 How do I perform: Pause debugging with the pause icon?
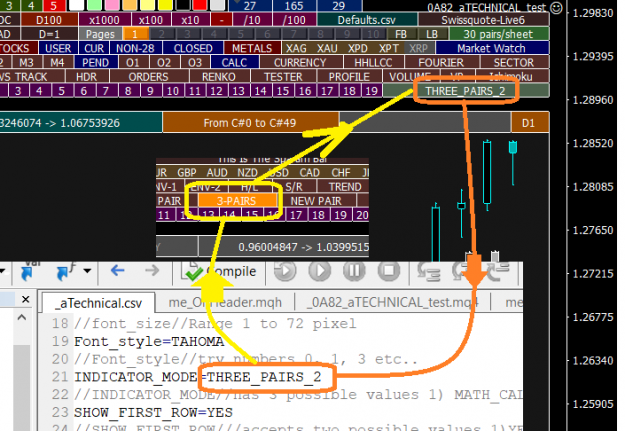354,271
